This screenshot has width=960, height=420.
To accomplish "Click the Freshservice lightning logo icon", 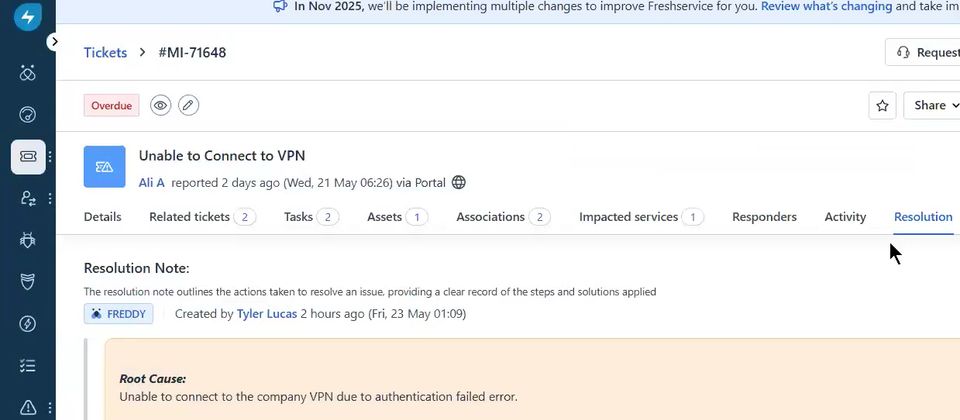I will pyautogui.click(x=28, y=16).
